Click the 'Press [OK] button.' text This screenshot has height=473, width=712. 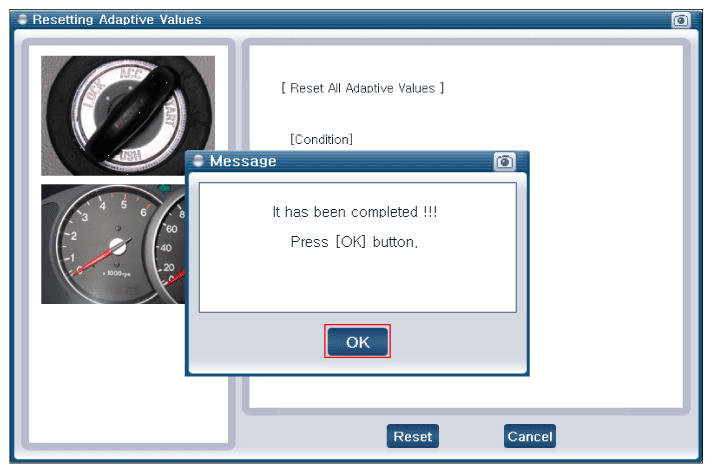[x=354, y=241]
